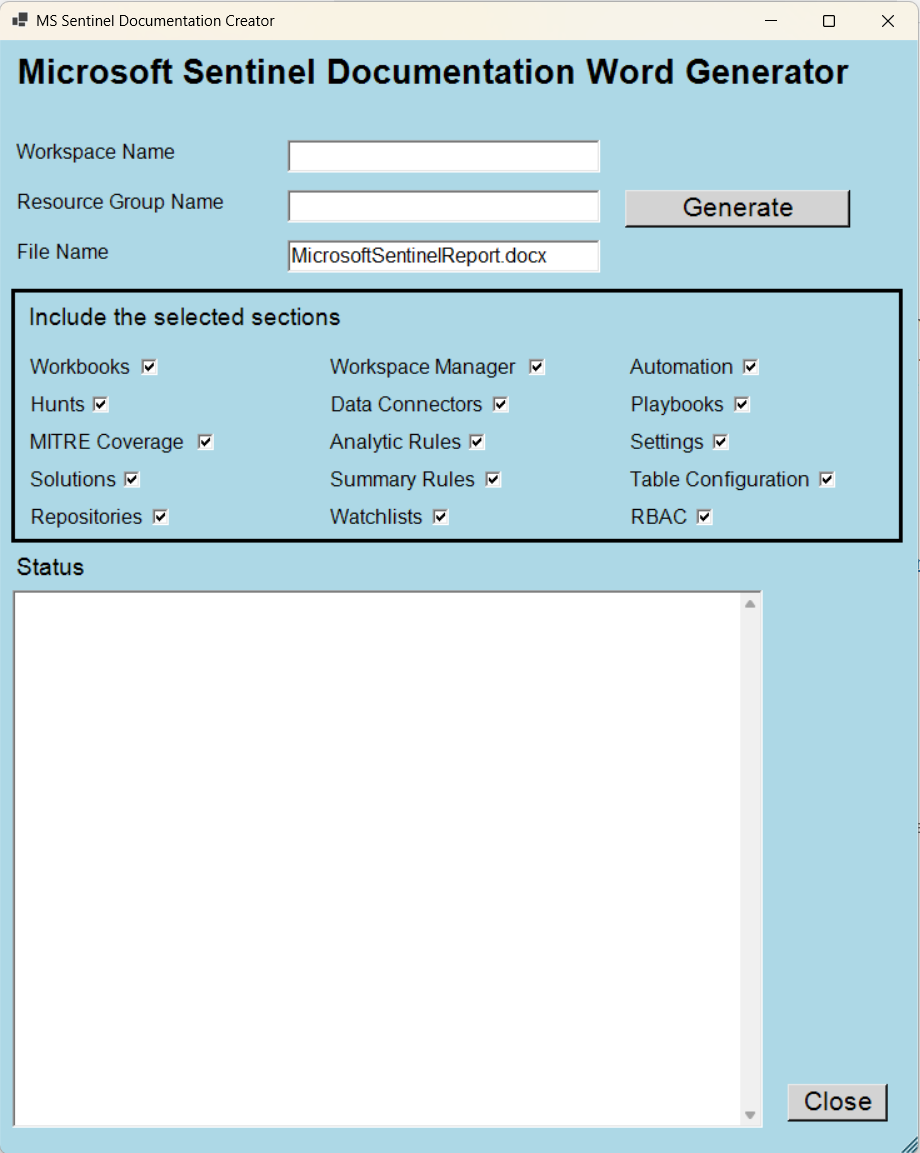Uncheck the Solutions section
The width and height of the screenshot is (920, 1153).
point(131,479)
